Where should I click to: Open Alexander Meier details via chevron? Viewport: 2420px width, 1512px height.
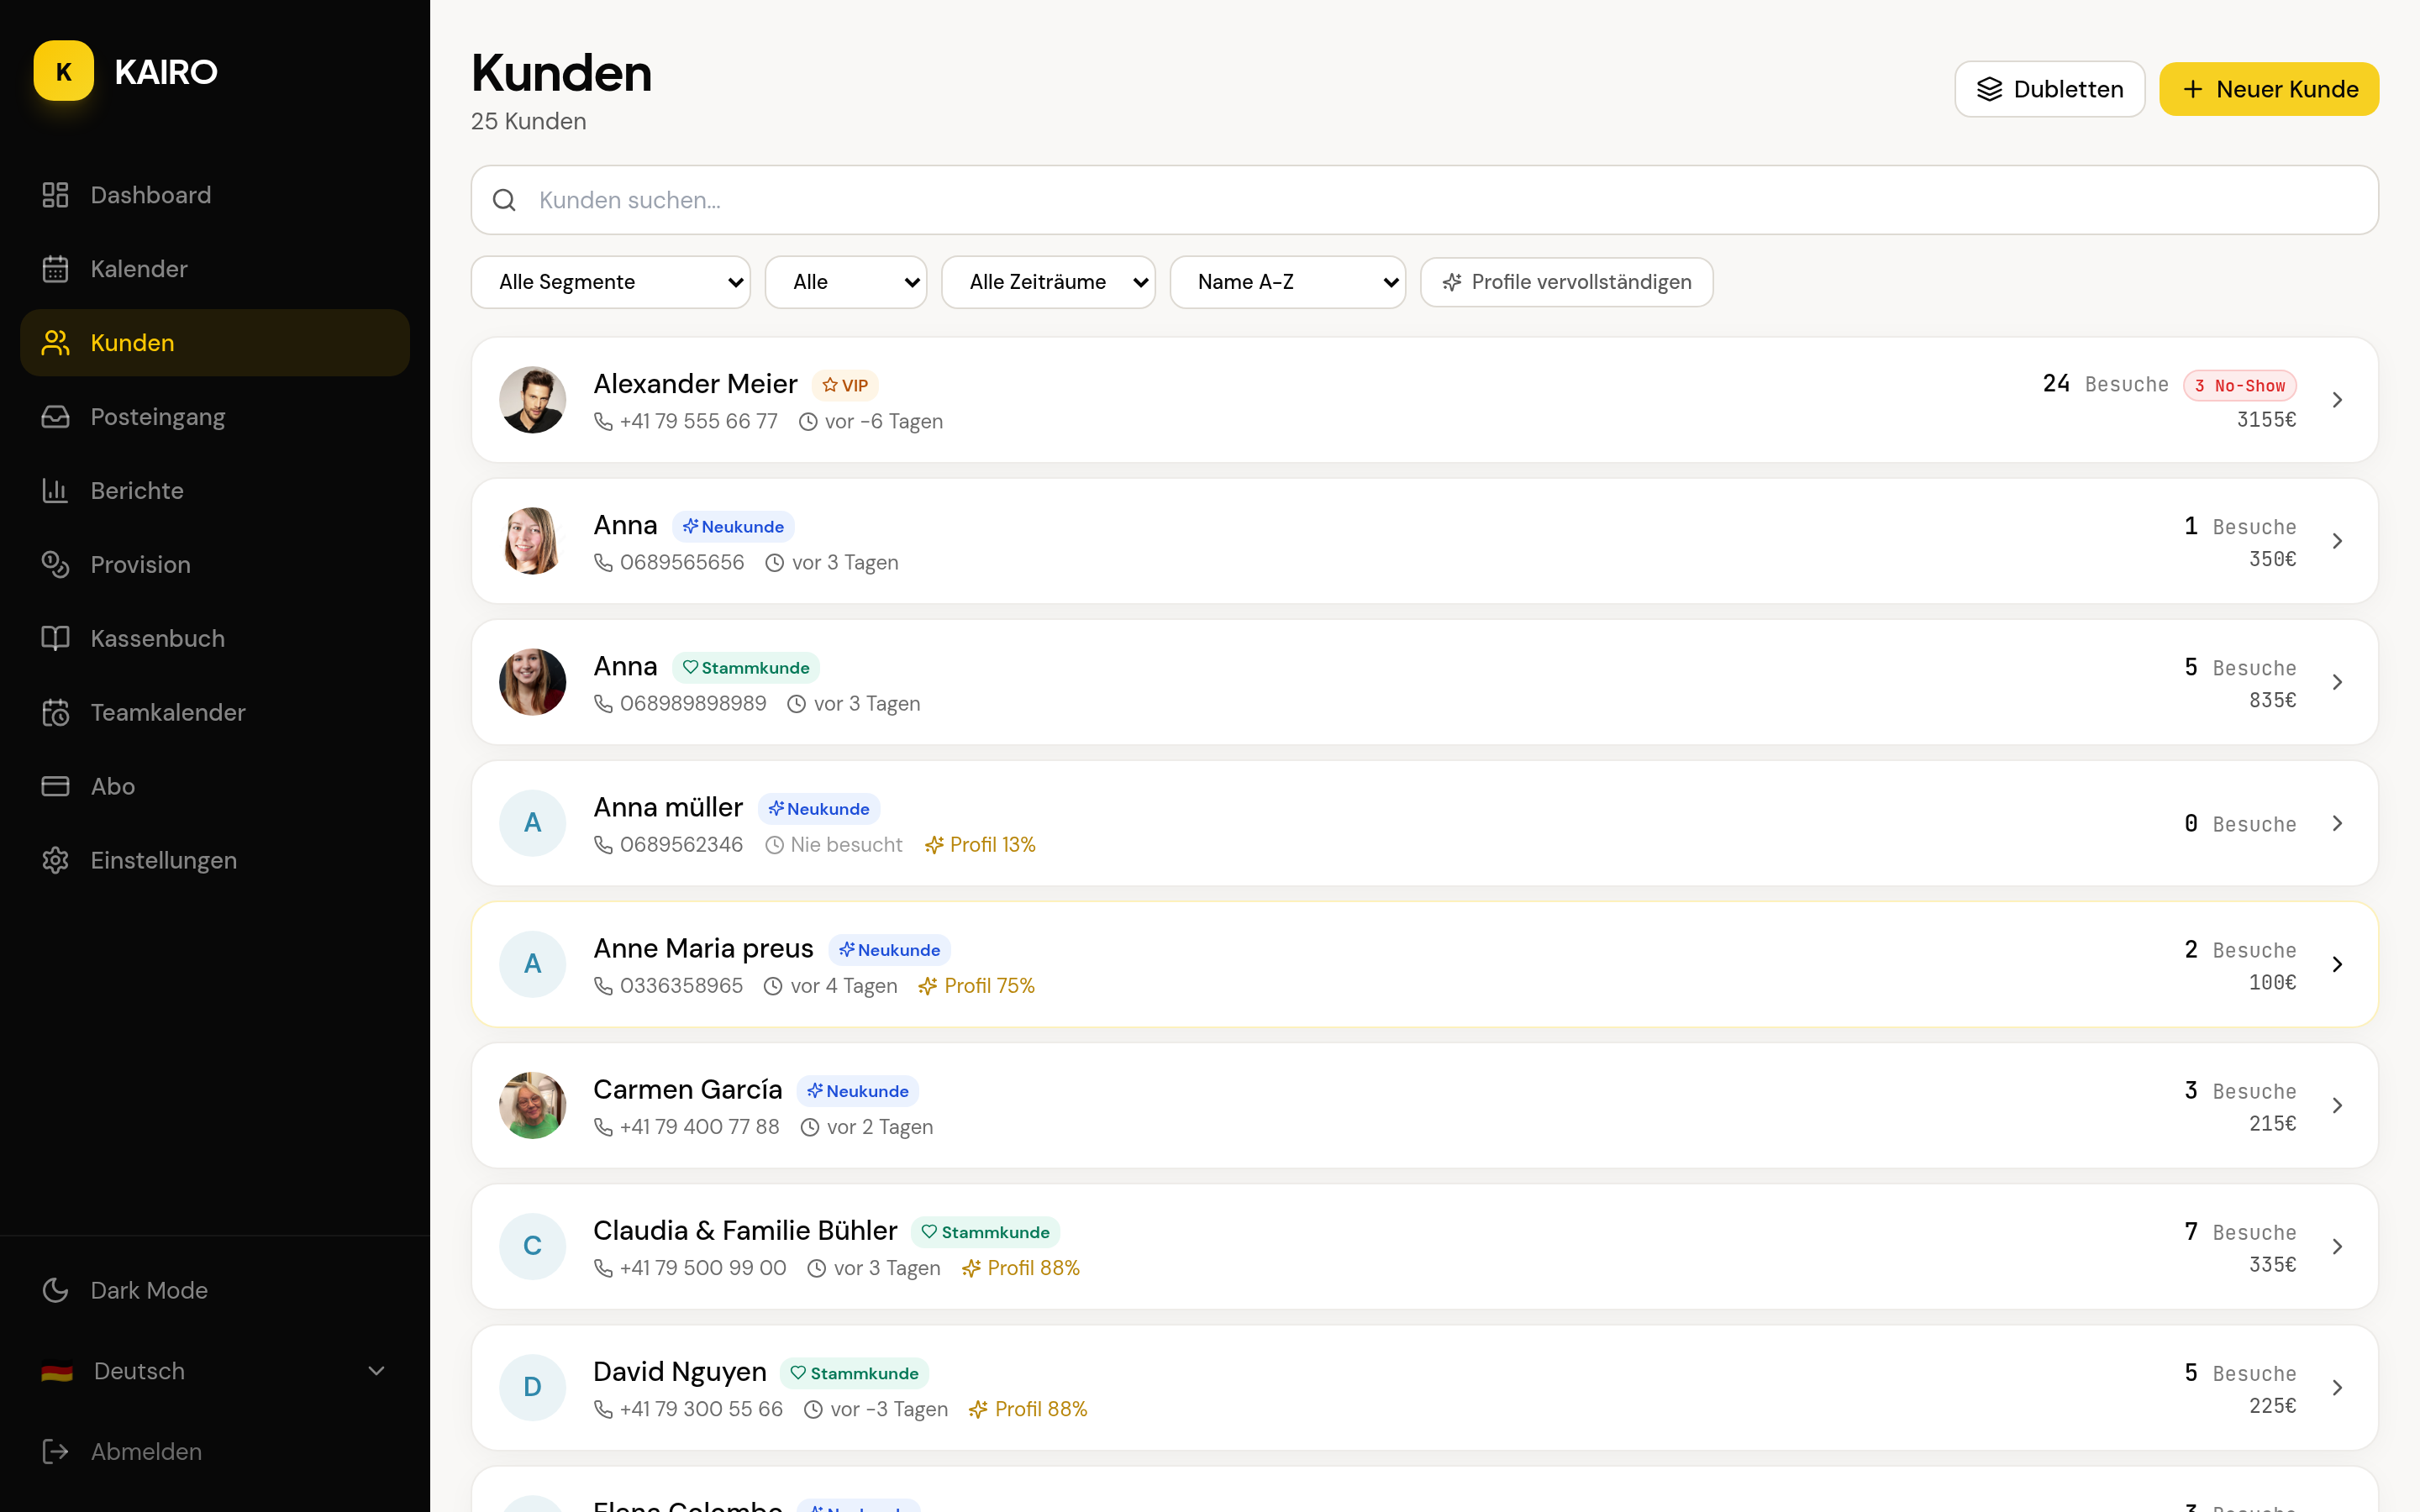pos(2337,400)
